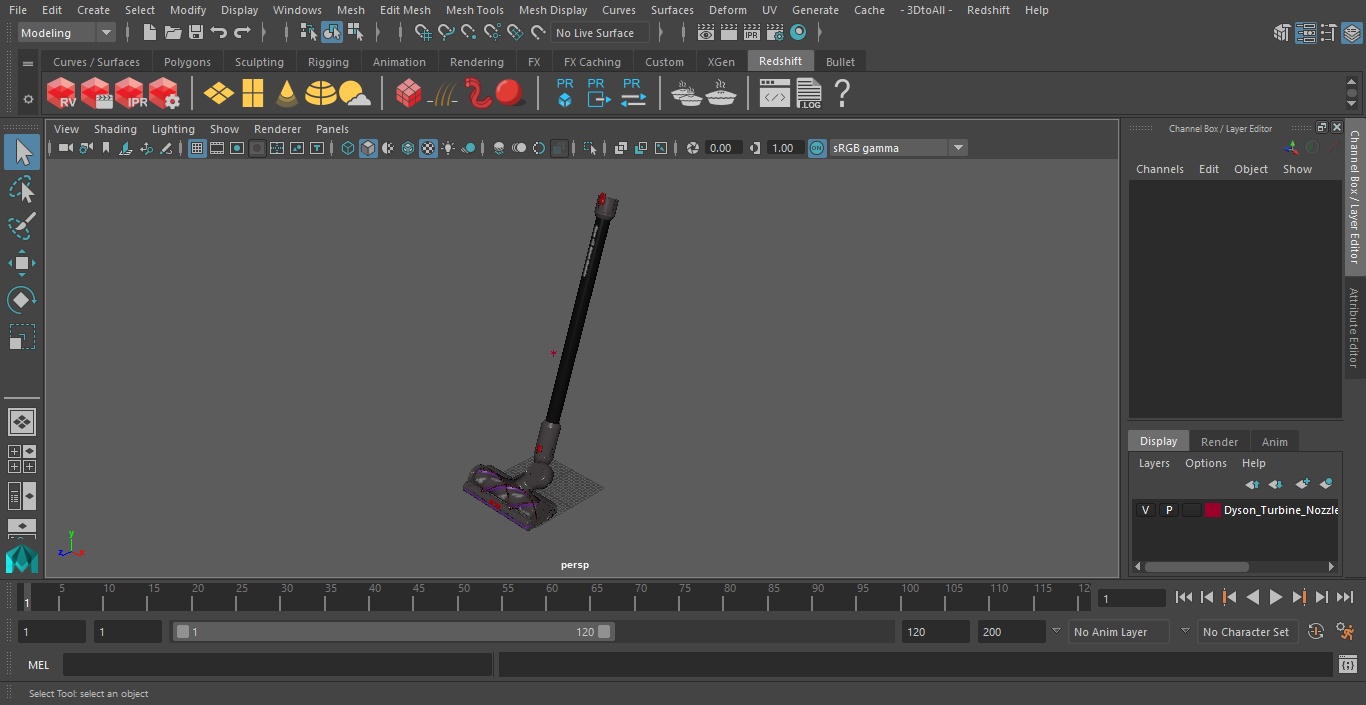Open the sRGB gamma view transform dropdown
Viewport: 1366px width, 705px height.
click(x=898, y=148)
